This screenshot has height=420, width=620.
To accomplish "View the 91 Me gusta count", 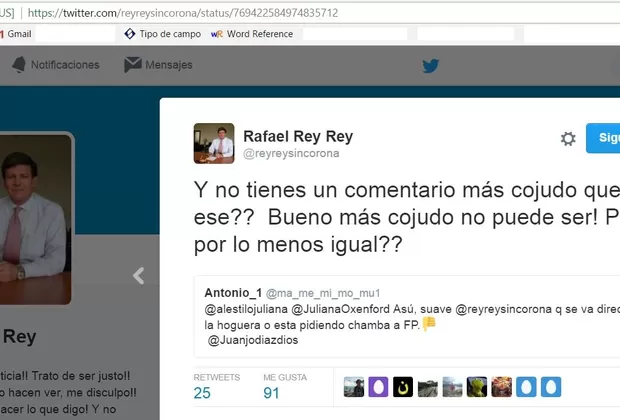I will coord(271,393).
